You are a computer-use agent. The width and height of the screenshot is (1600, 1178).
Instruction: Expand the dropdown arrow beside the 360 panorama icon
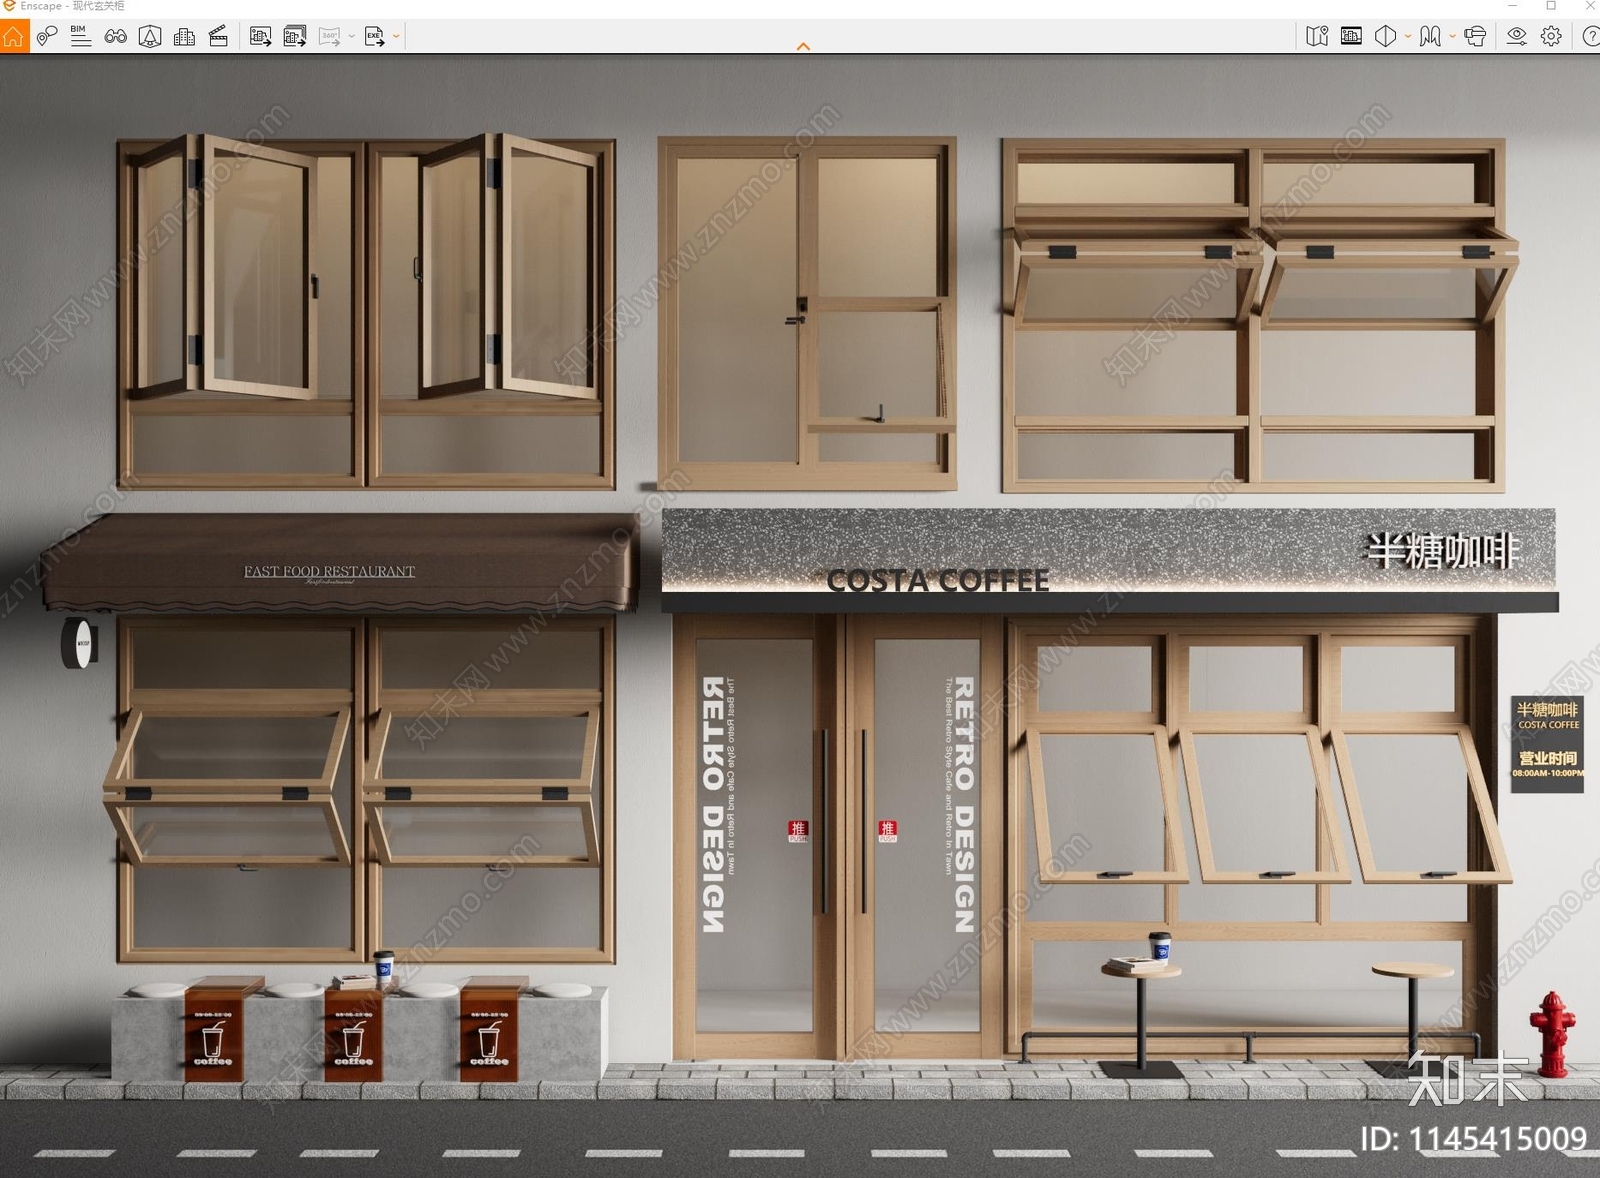coord(351,37)
